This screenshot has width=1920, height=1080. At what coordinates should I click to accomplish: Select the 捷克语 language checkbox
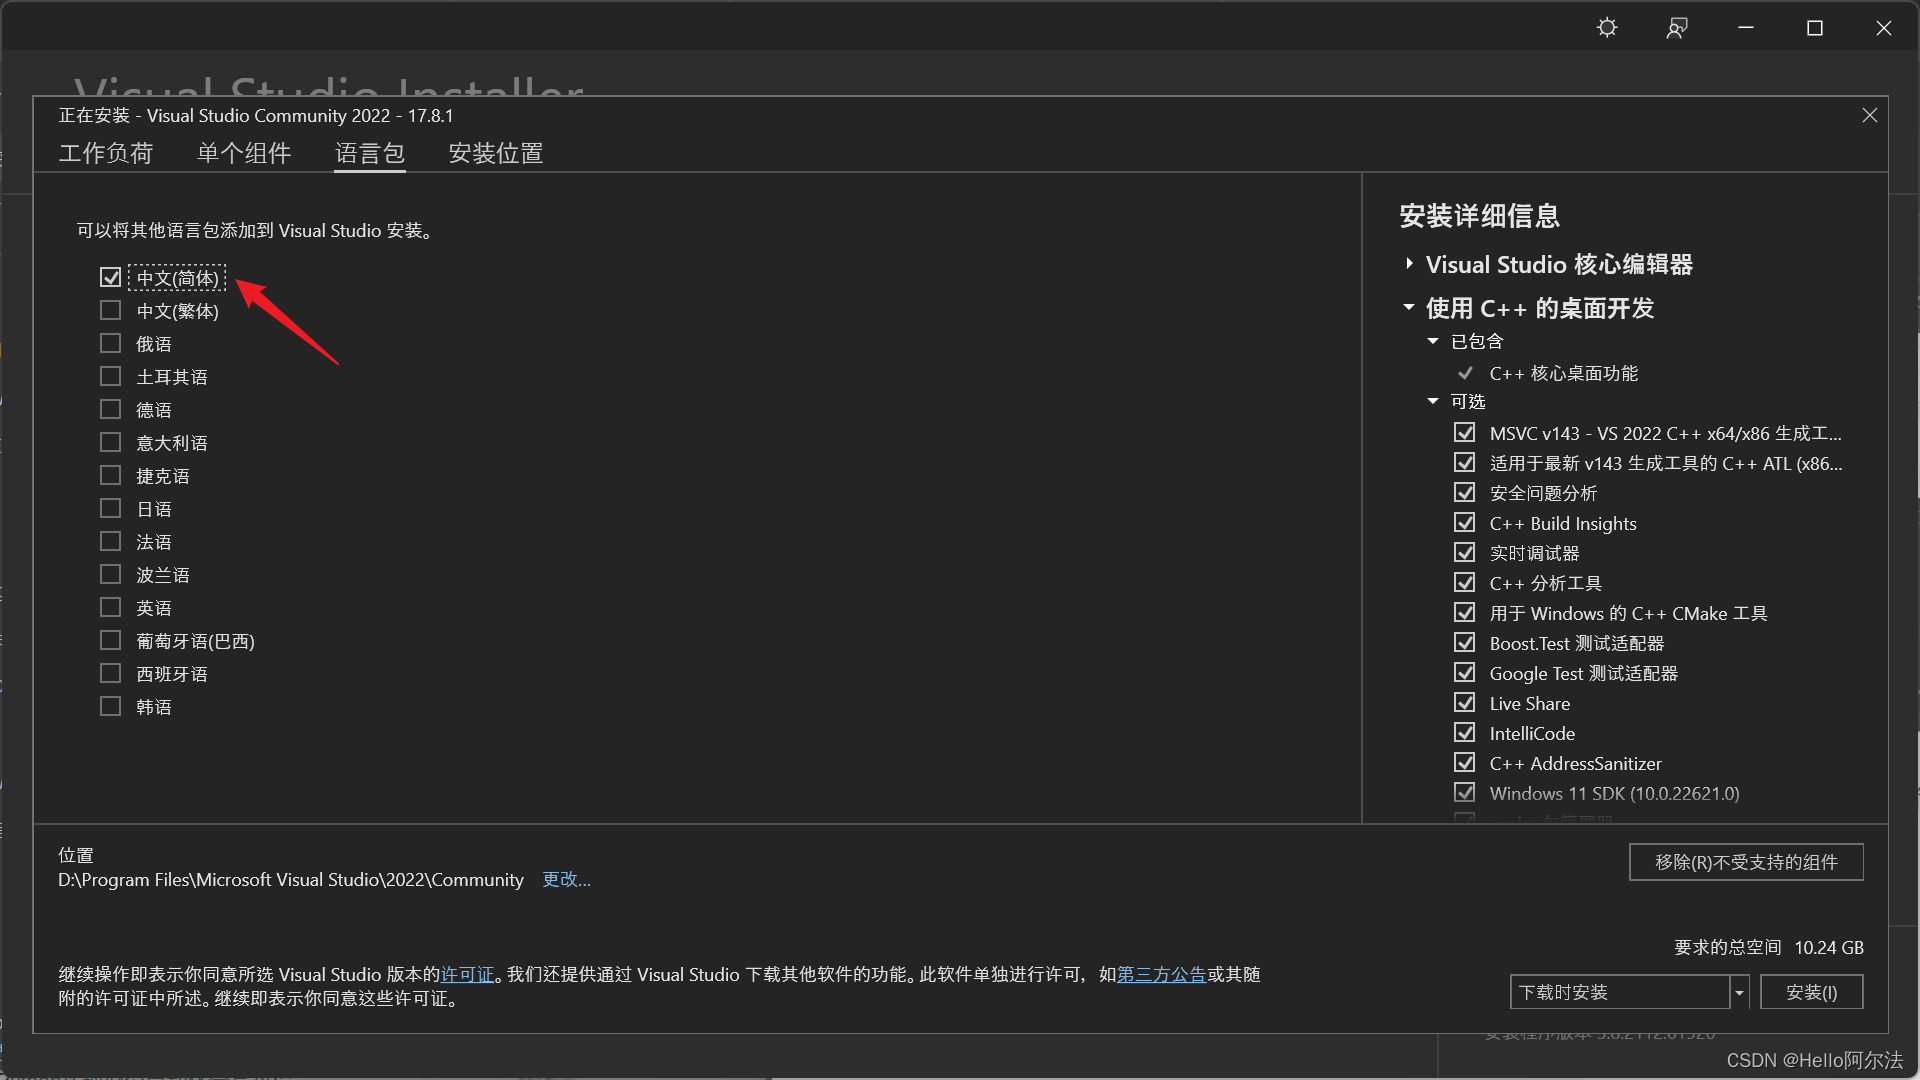pos(110,475)
